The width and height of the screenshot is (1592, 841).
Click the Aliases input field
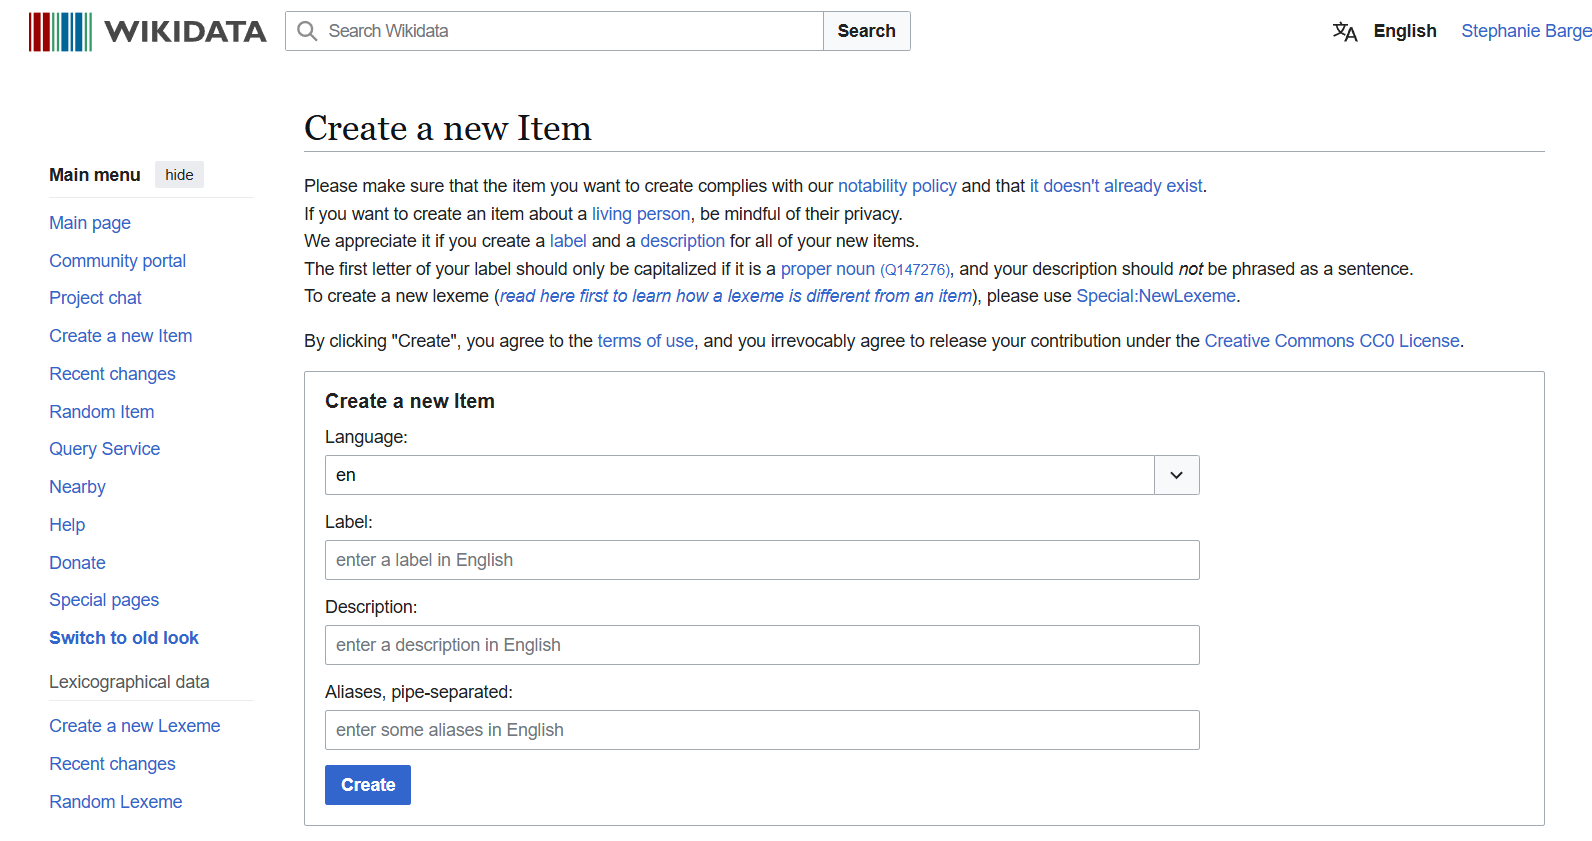click(761, 730)
